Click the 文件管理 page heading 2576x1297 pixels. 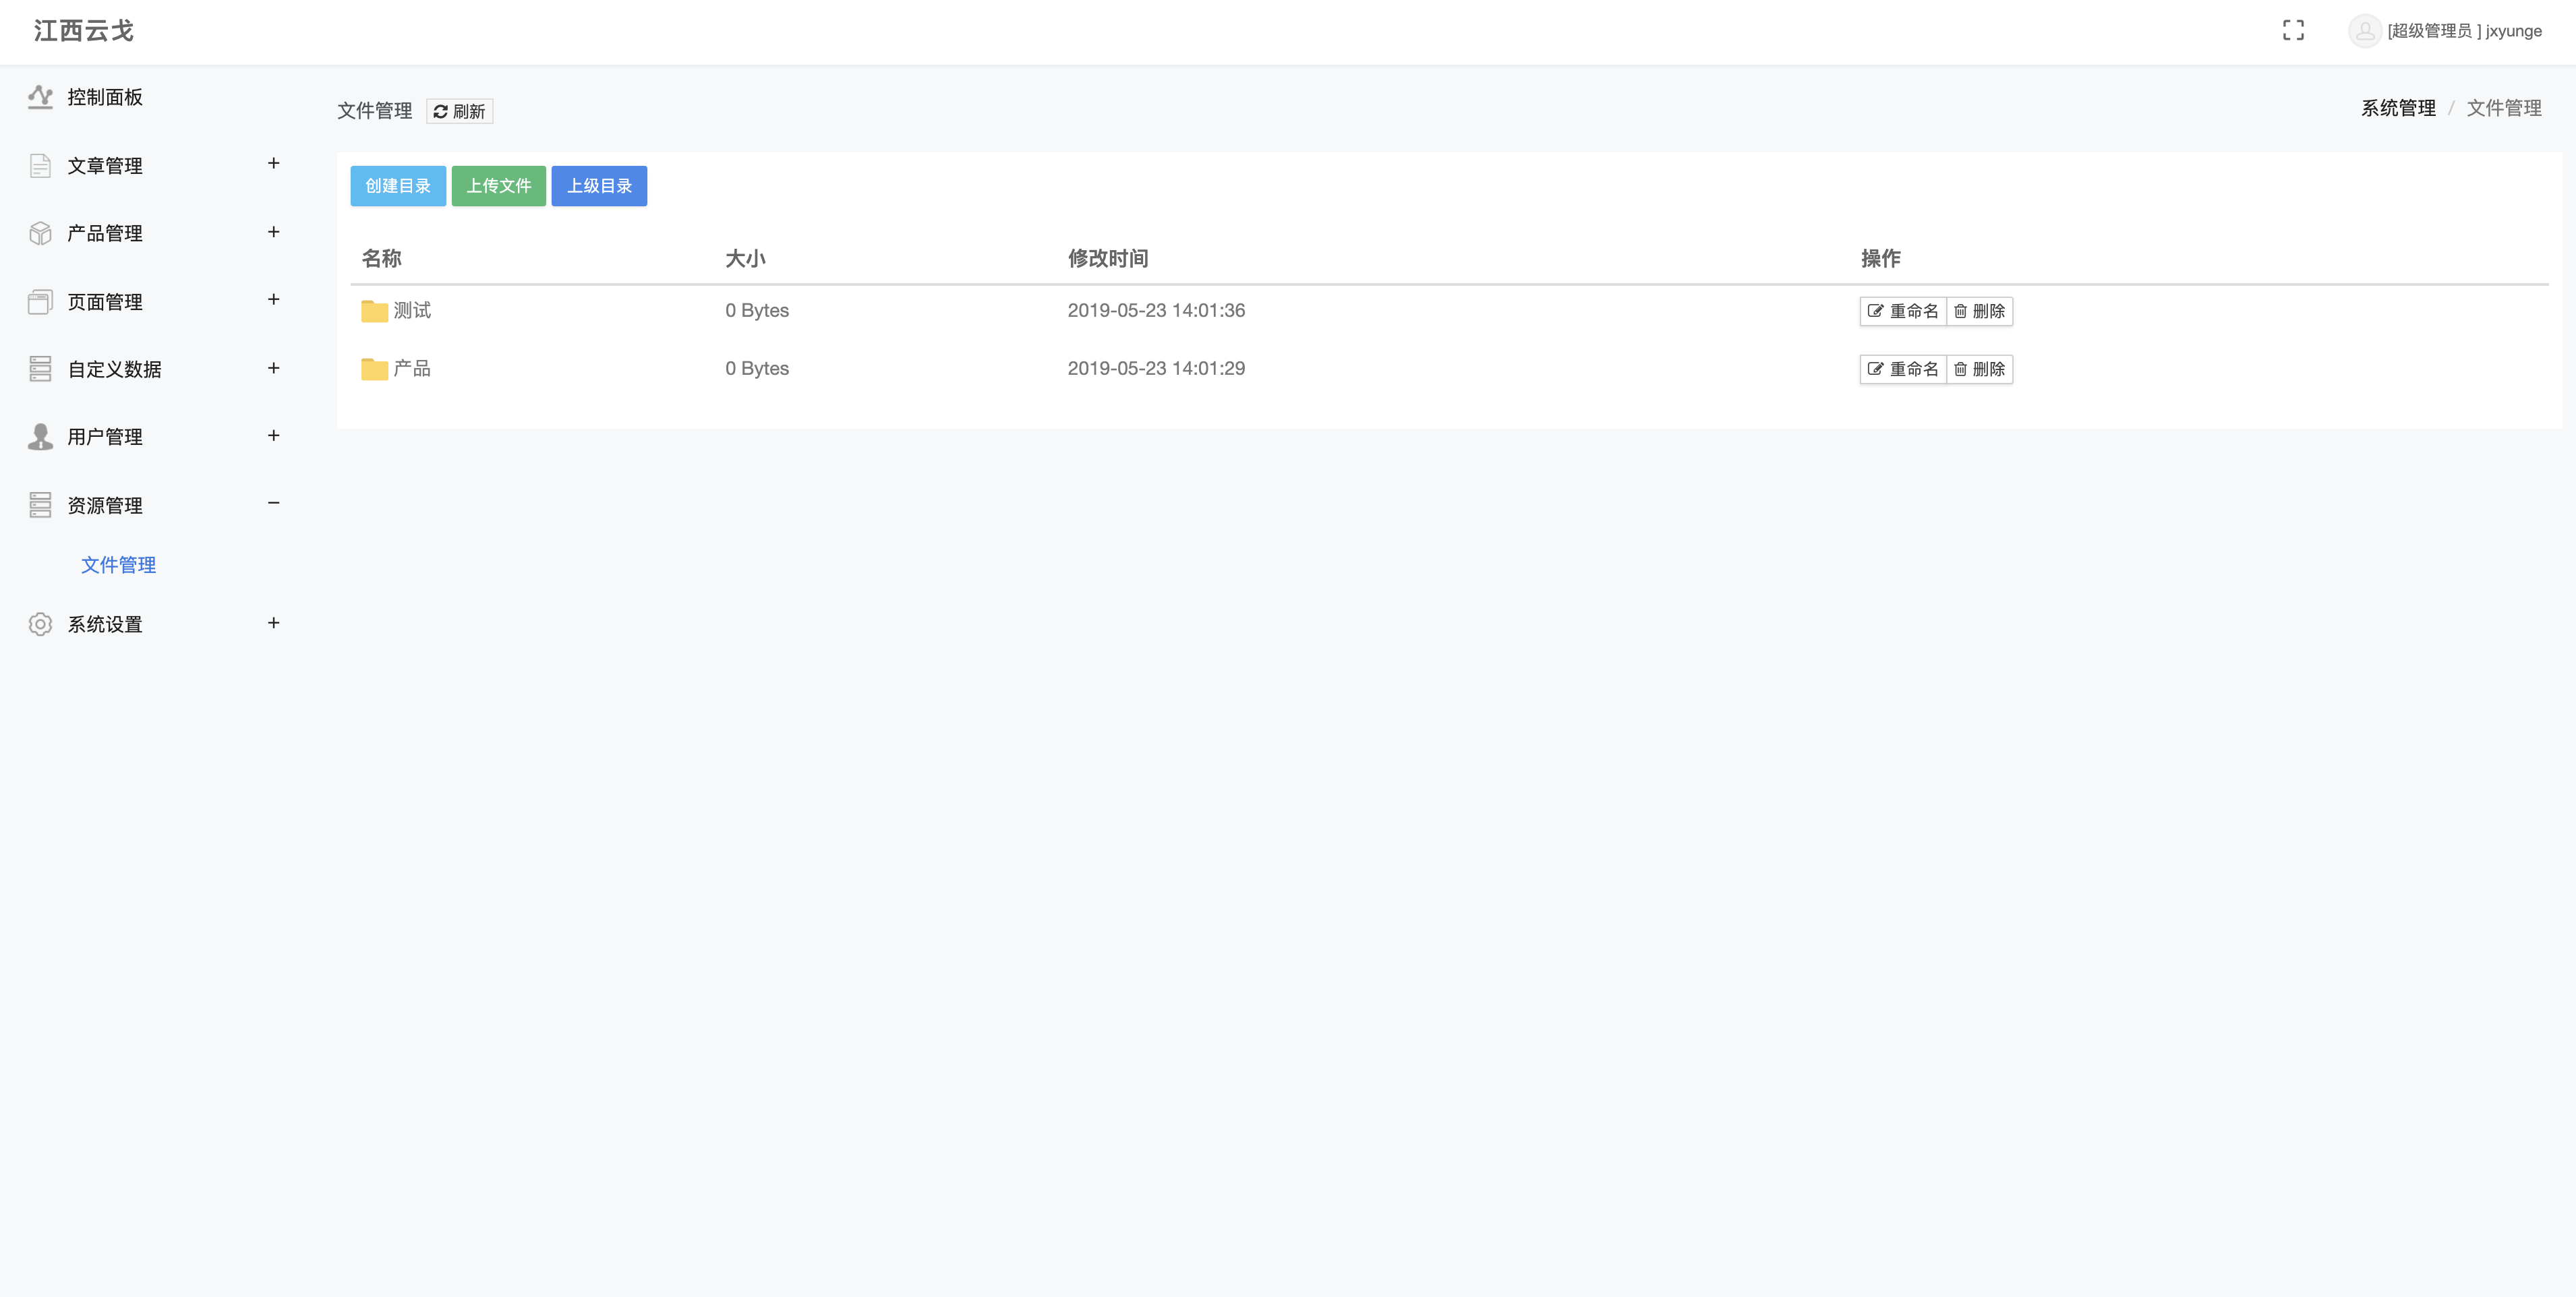click(375, 111)
